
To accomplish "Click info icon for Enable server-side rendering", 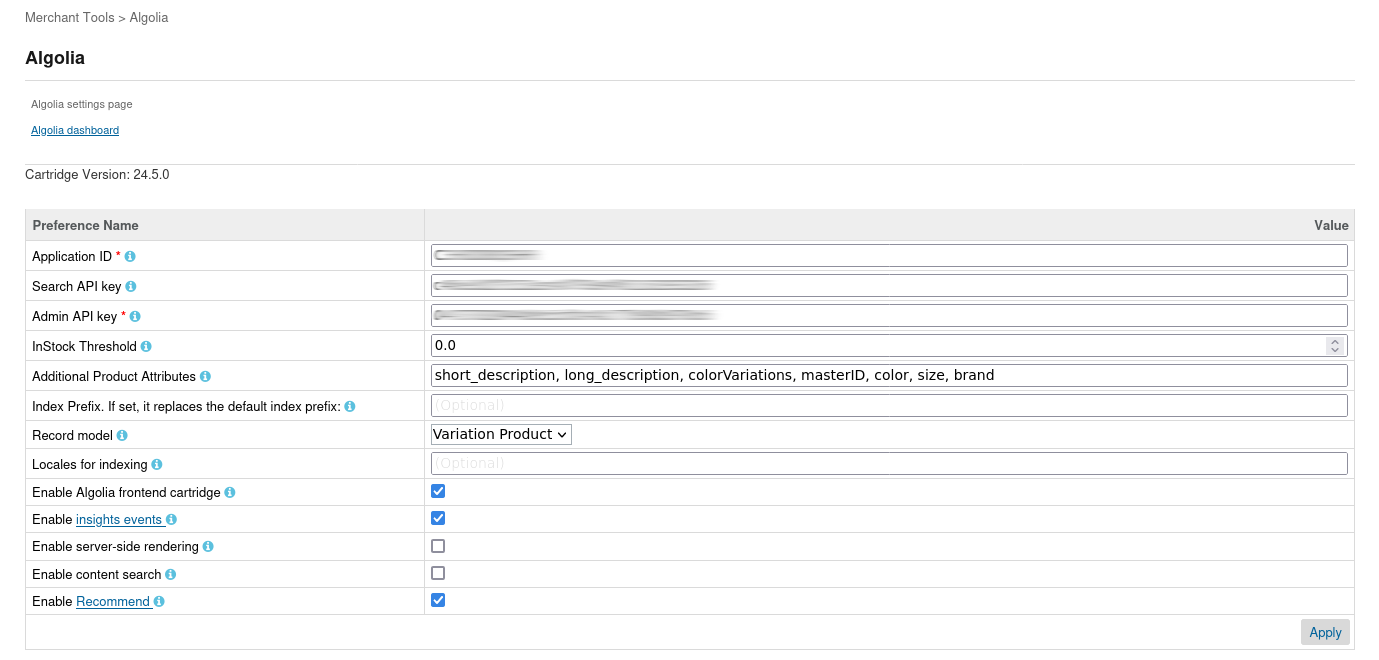I will pyautogui.click(x=208, y=547).
